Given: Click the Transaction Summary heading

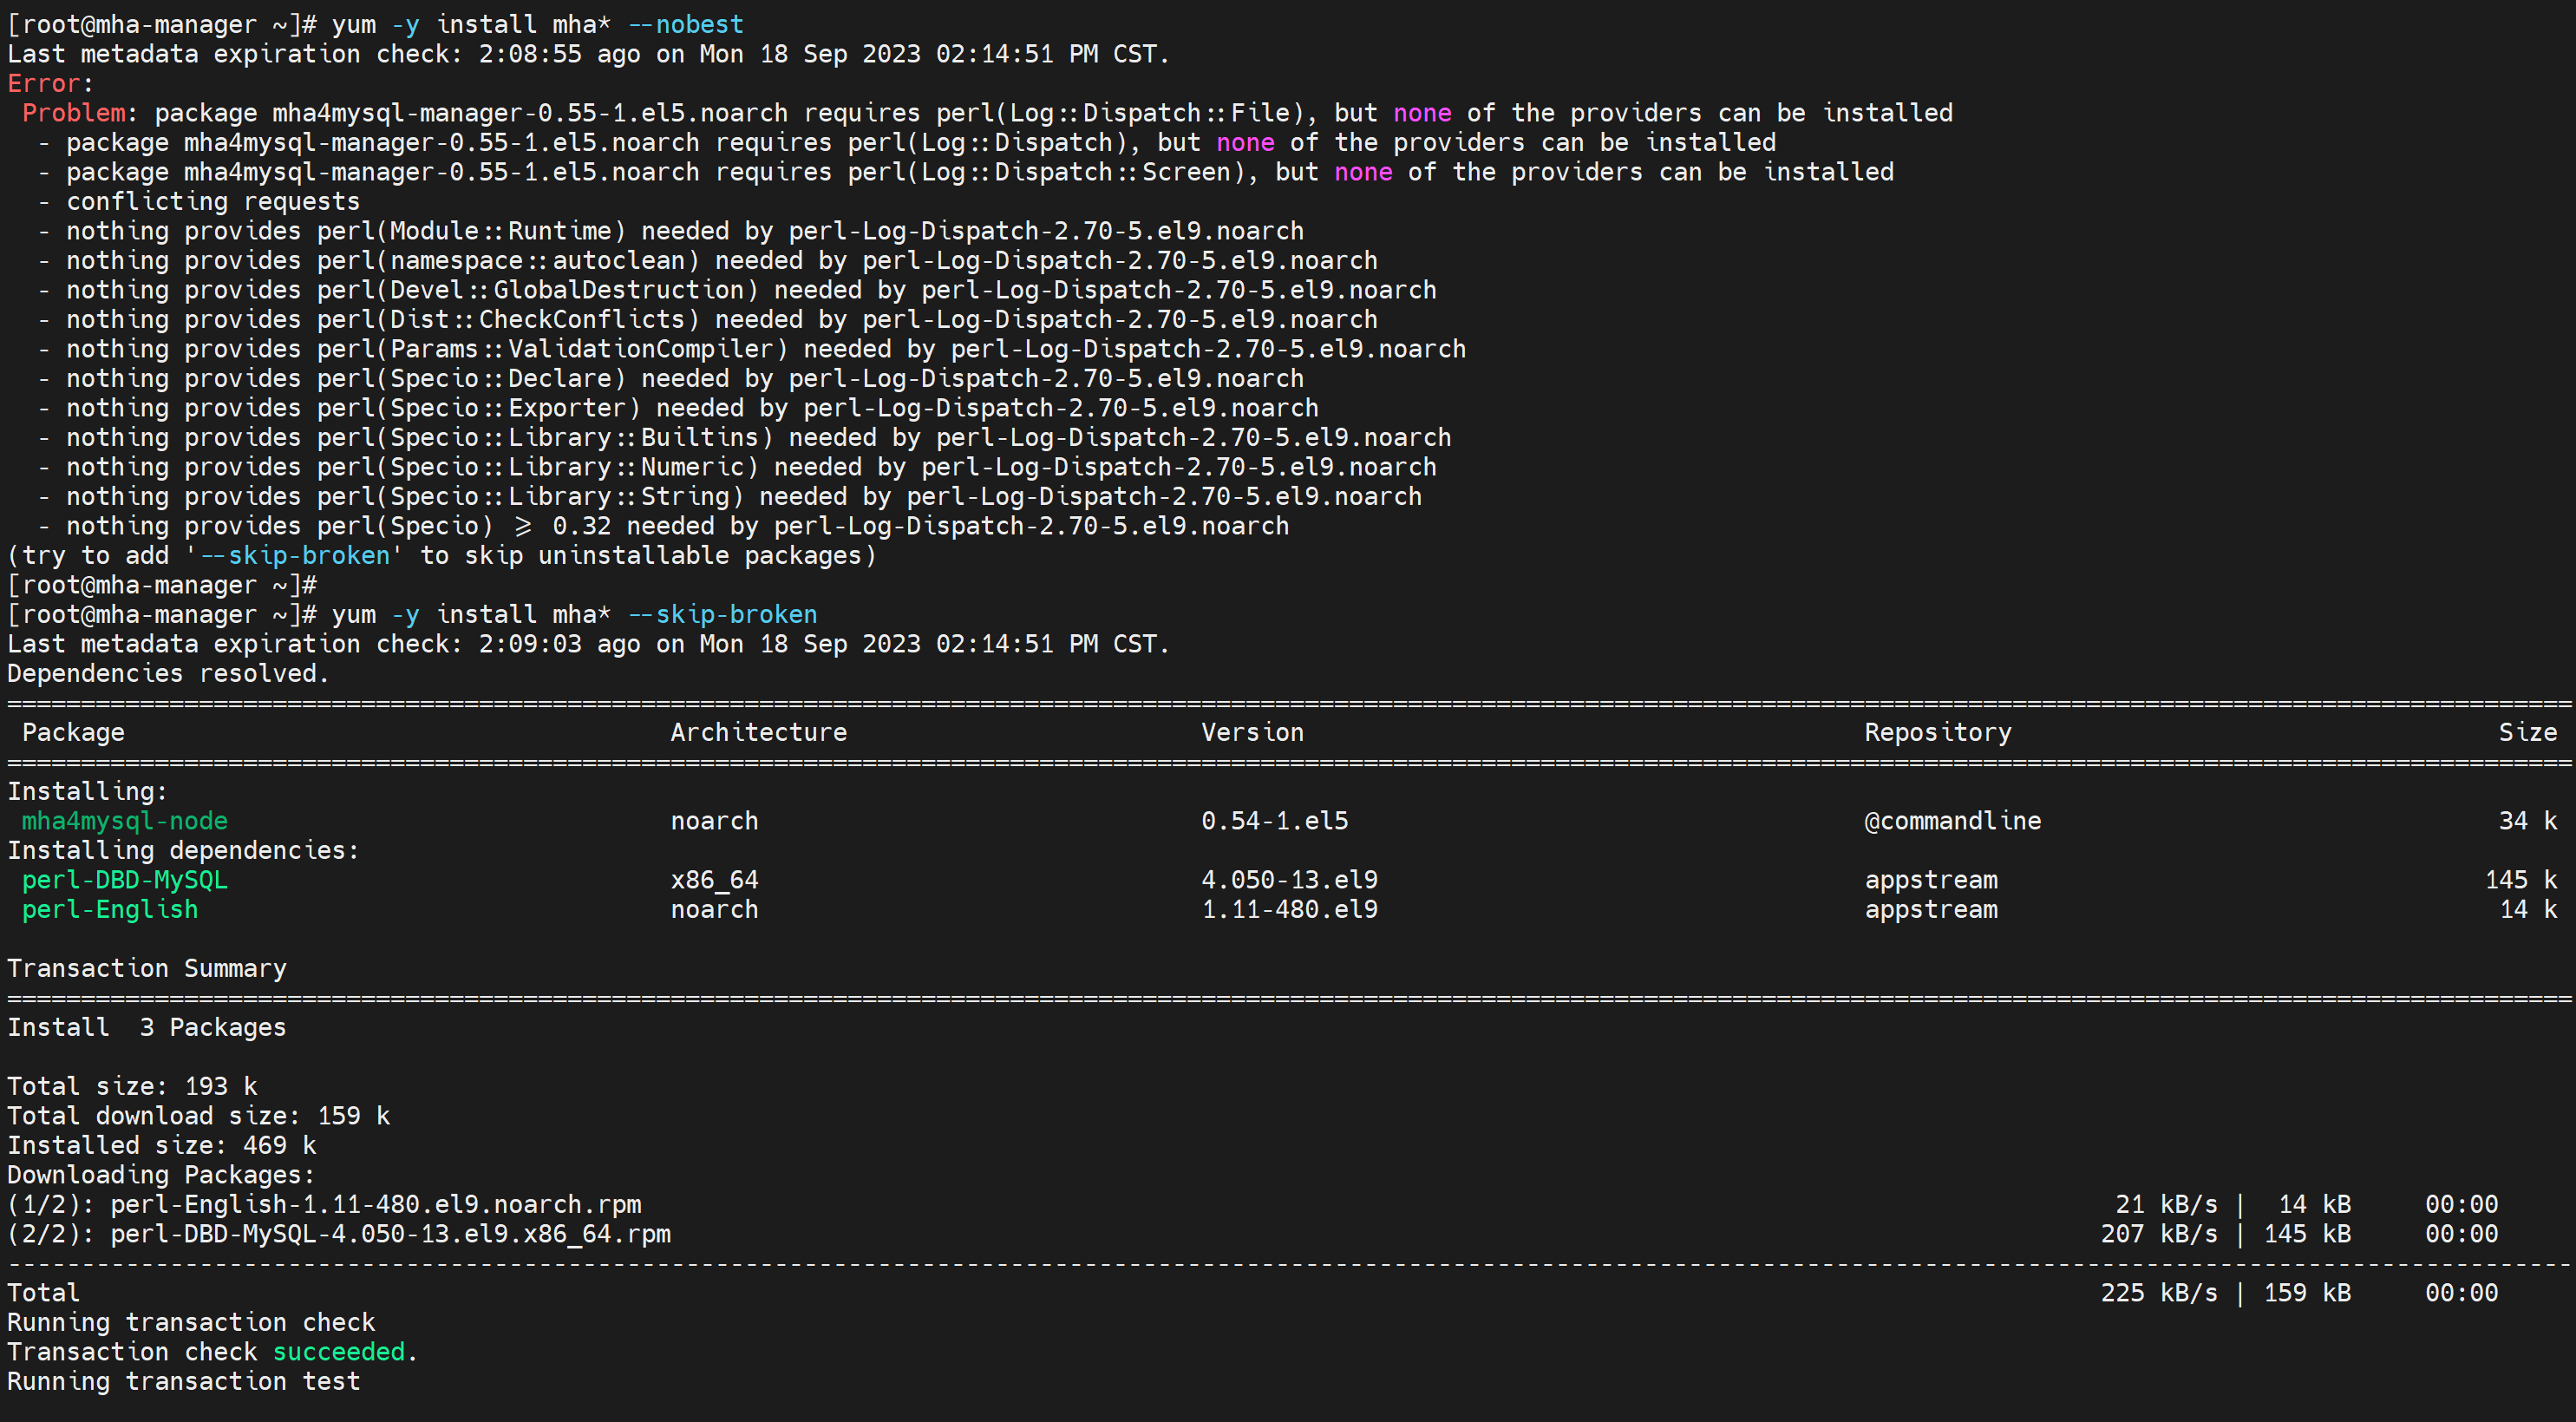Looking at the screenshot, I should (x=147, y=969).
